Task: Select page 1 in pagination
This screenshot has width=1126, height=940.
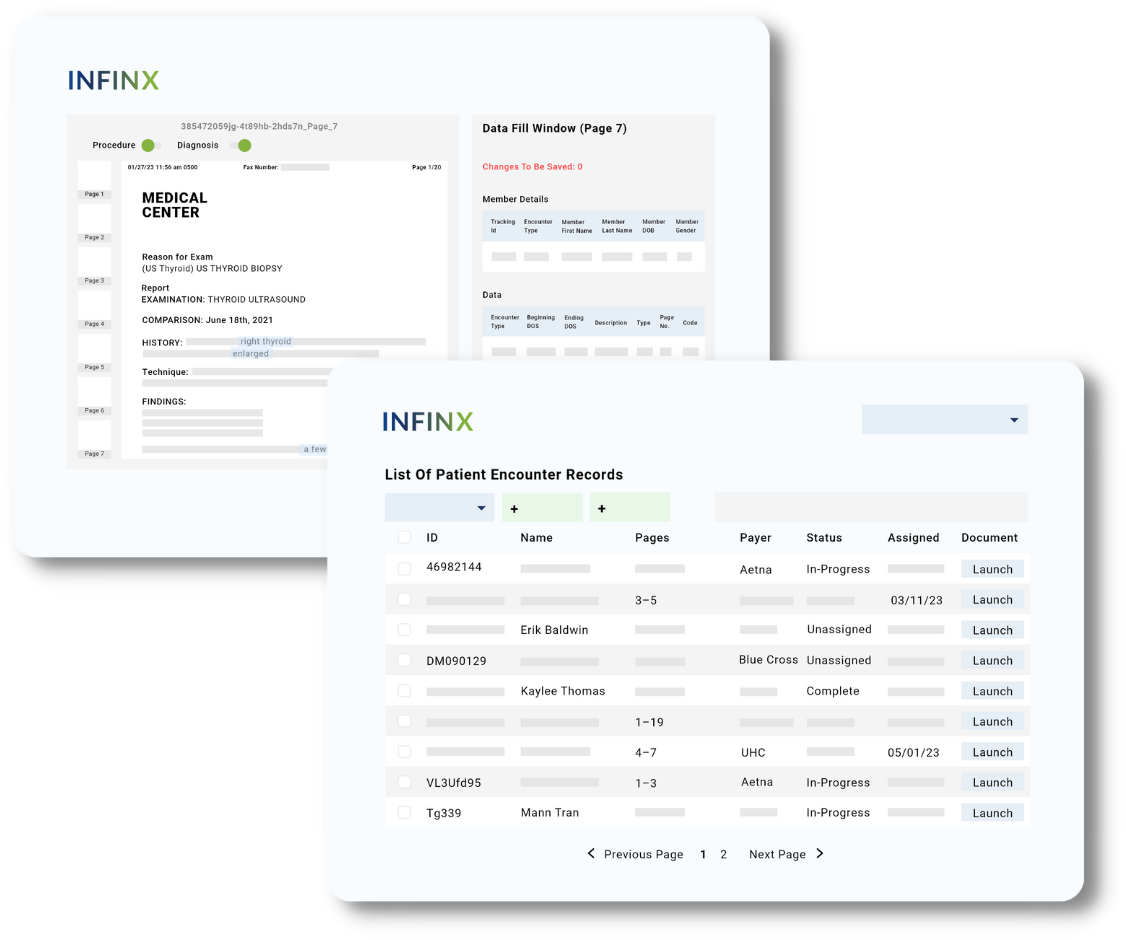Action: pos(703,854)
